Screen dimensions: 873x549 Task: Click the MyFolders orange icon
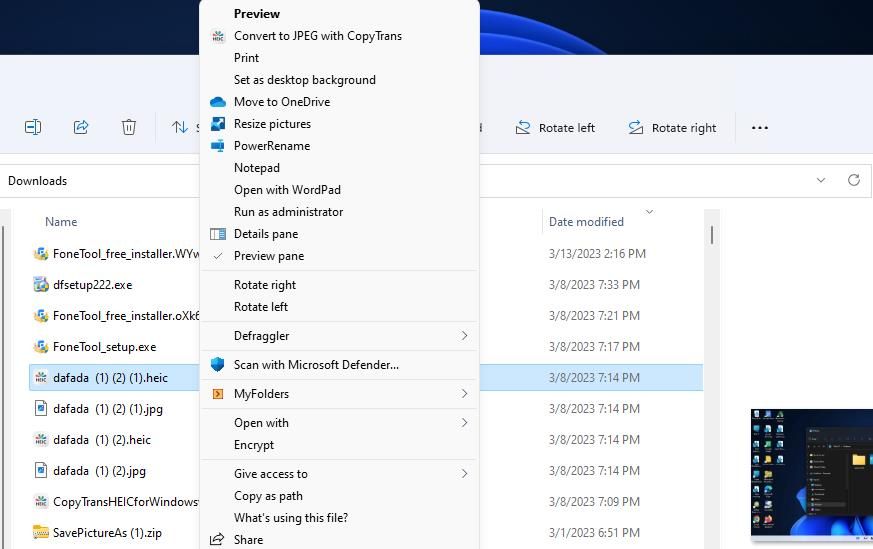(x=218, y=394)
